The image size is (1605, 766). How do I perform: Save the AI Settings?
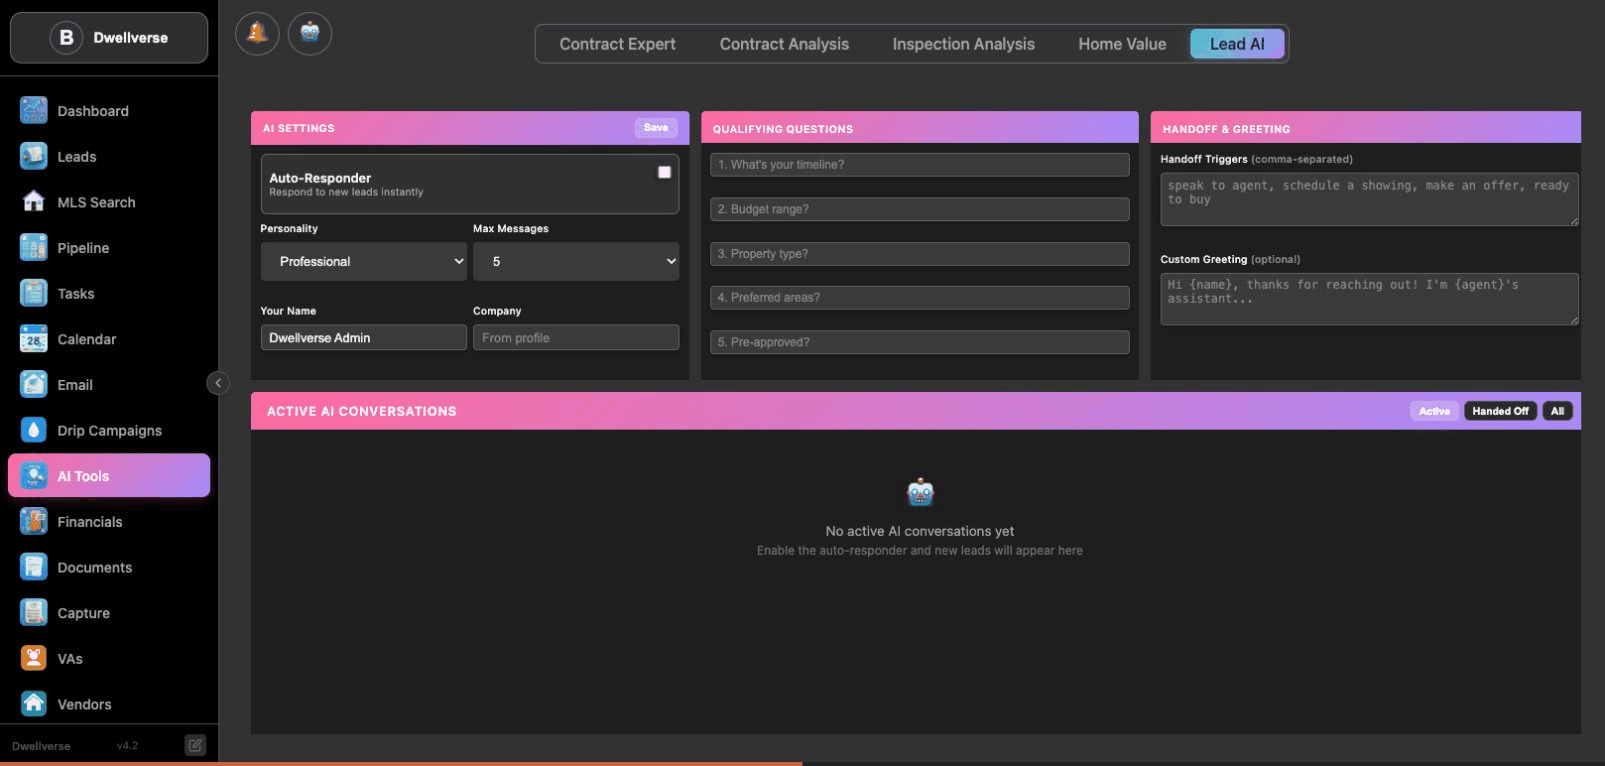pyautogui.click(x=656, y=128)
